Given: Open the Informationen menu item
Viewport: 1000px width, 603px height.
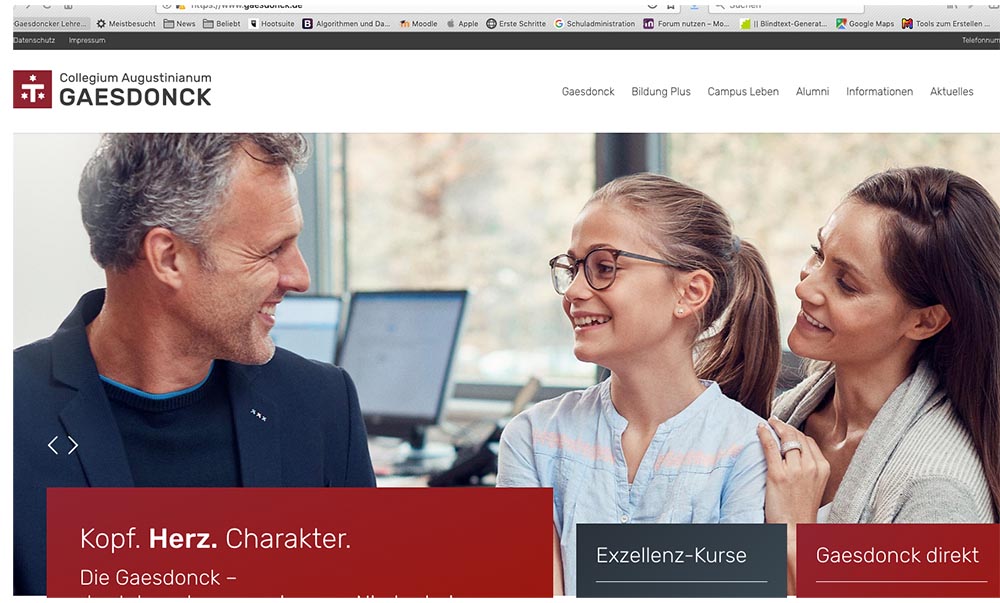Looking at the screenshot, I should [x=879, y=92].
